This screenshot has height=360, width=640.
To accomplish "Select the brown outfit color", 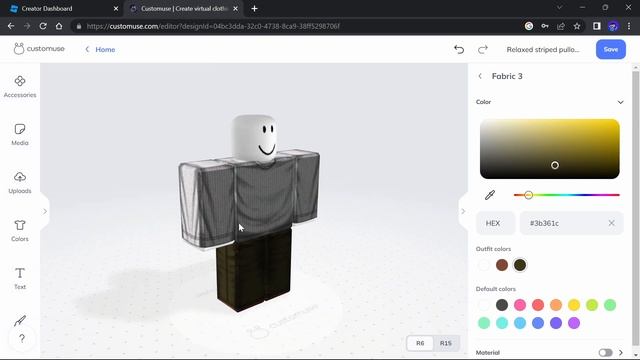I will coord(502,265).
